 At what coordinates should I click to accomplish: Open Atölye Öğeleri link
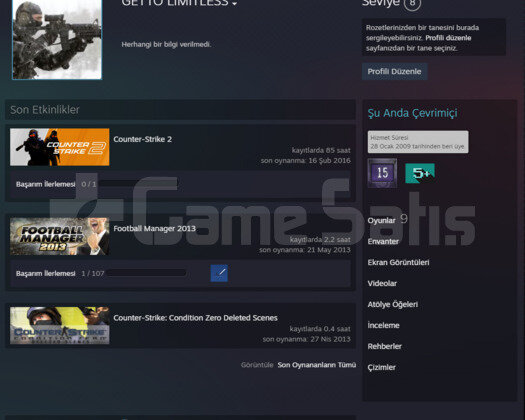(x=393, y=304)
